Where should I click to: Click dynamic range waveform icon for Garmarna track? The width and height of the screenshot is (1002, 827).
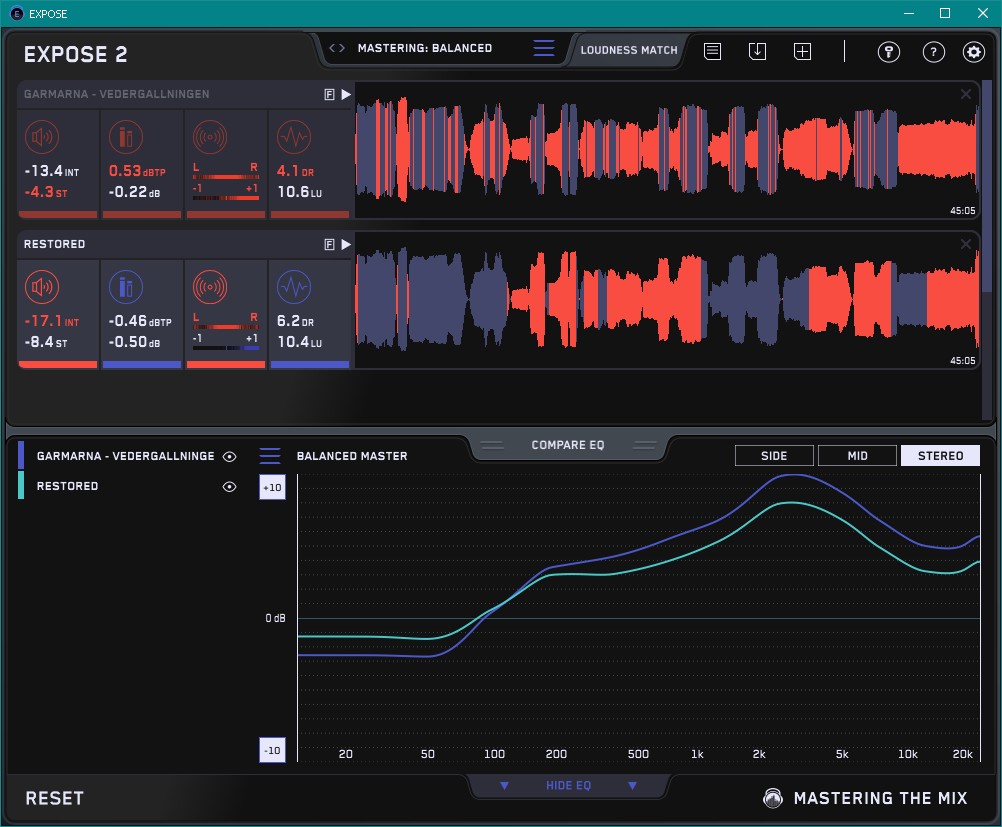coord(293,137)
